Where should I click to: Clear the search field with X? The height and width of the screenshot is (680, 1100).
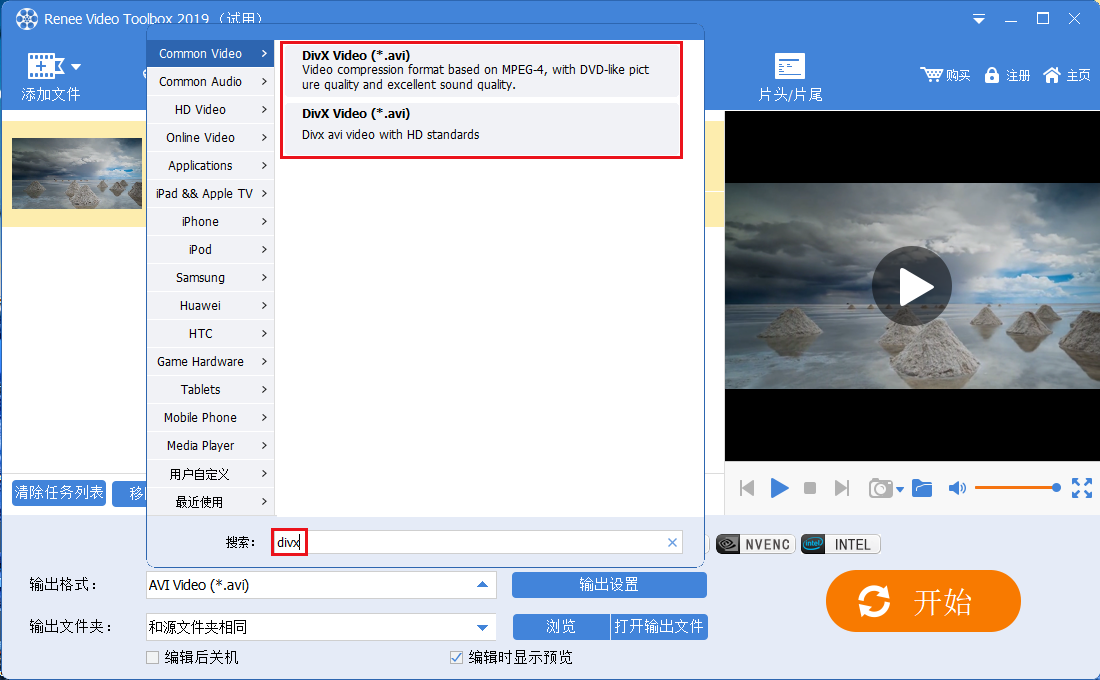672,542
